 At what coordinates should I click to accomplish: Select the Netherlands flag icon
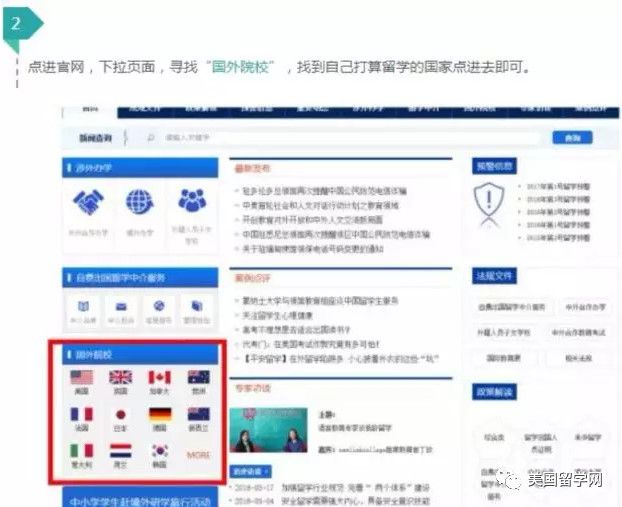(x=121, y=451)
